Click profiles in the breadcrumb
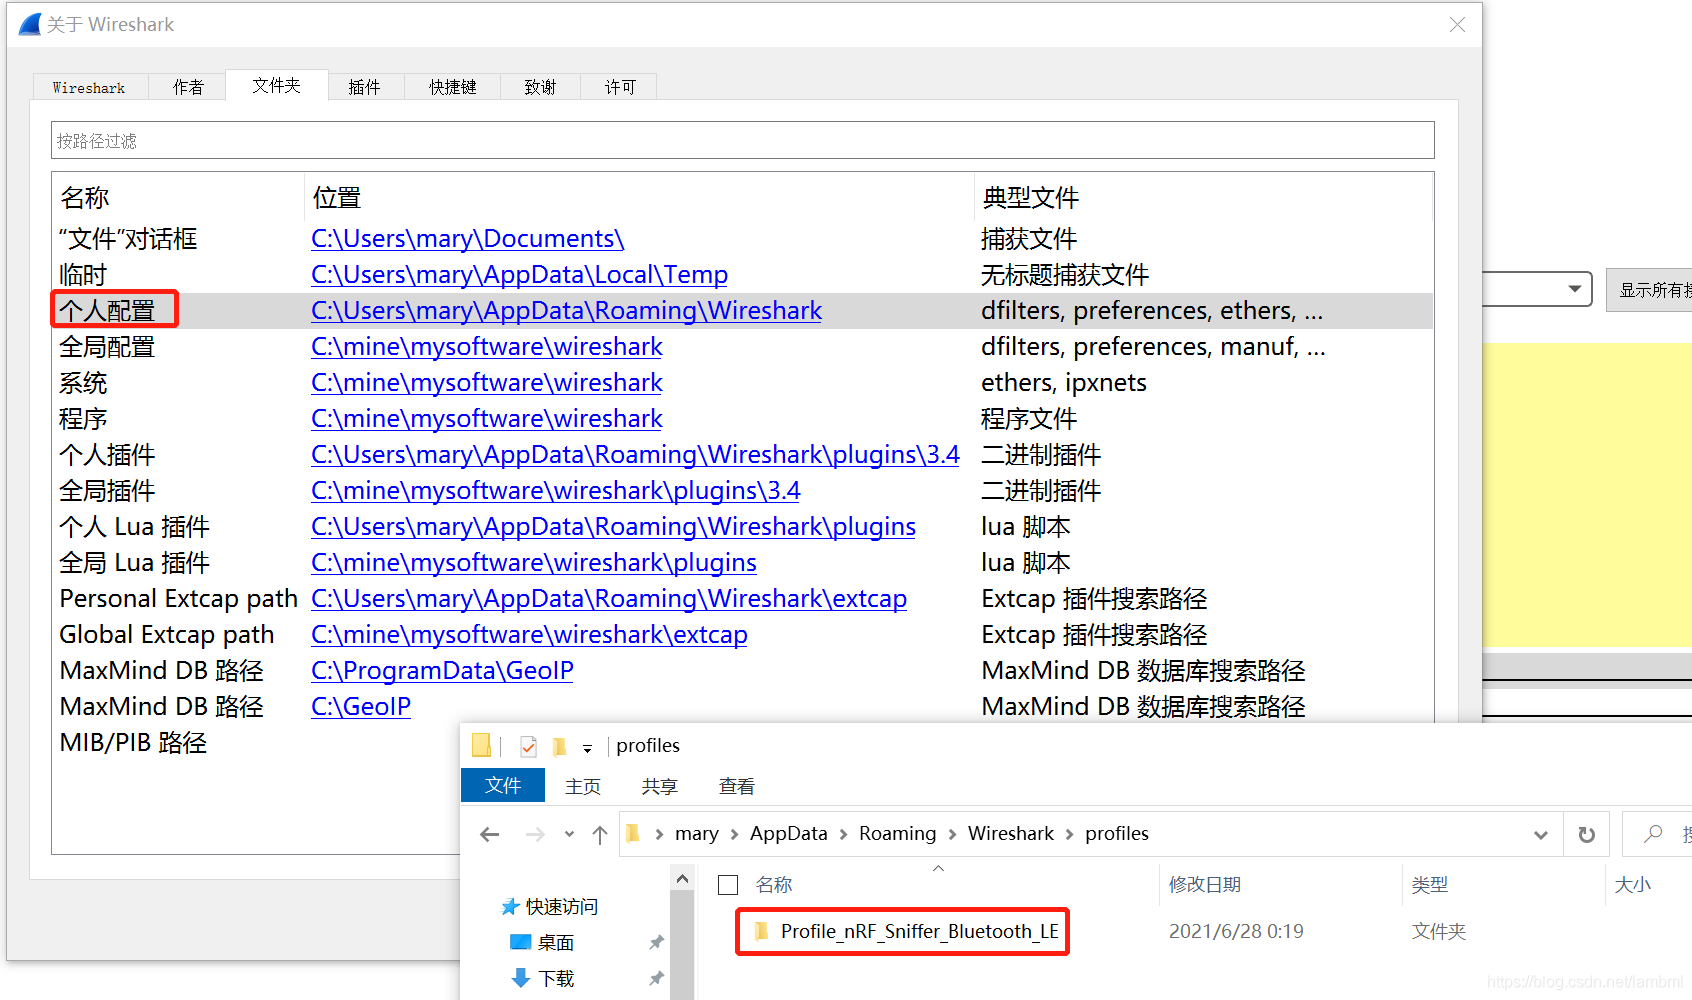The image size is (1692, 1000). pyautogui.click(x=1117, y=833)
